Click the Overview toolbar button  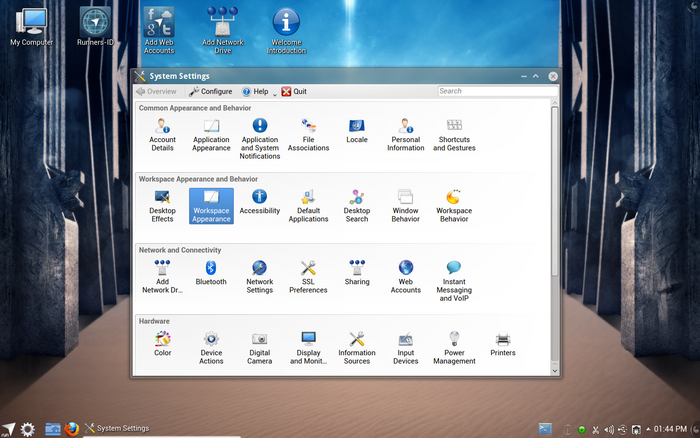click(156, 91)
